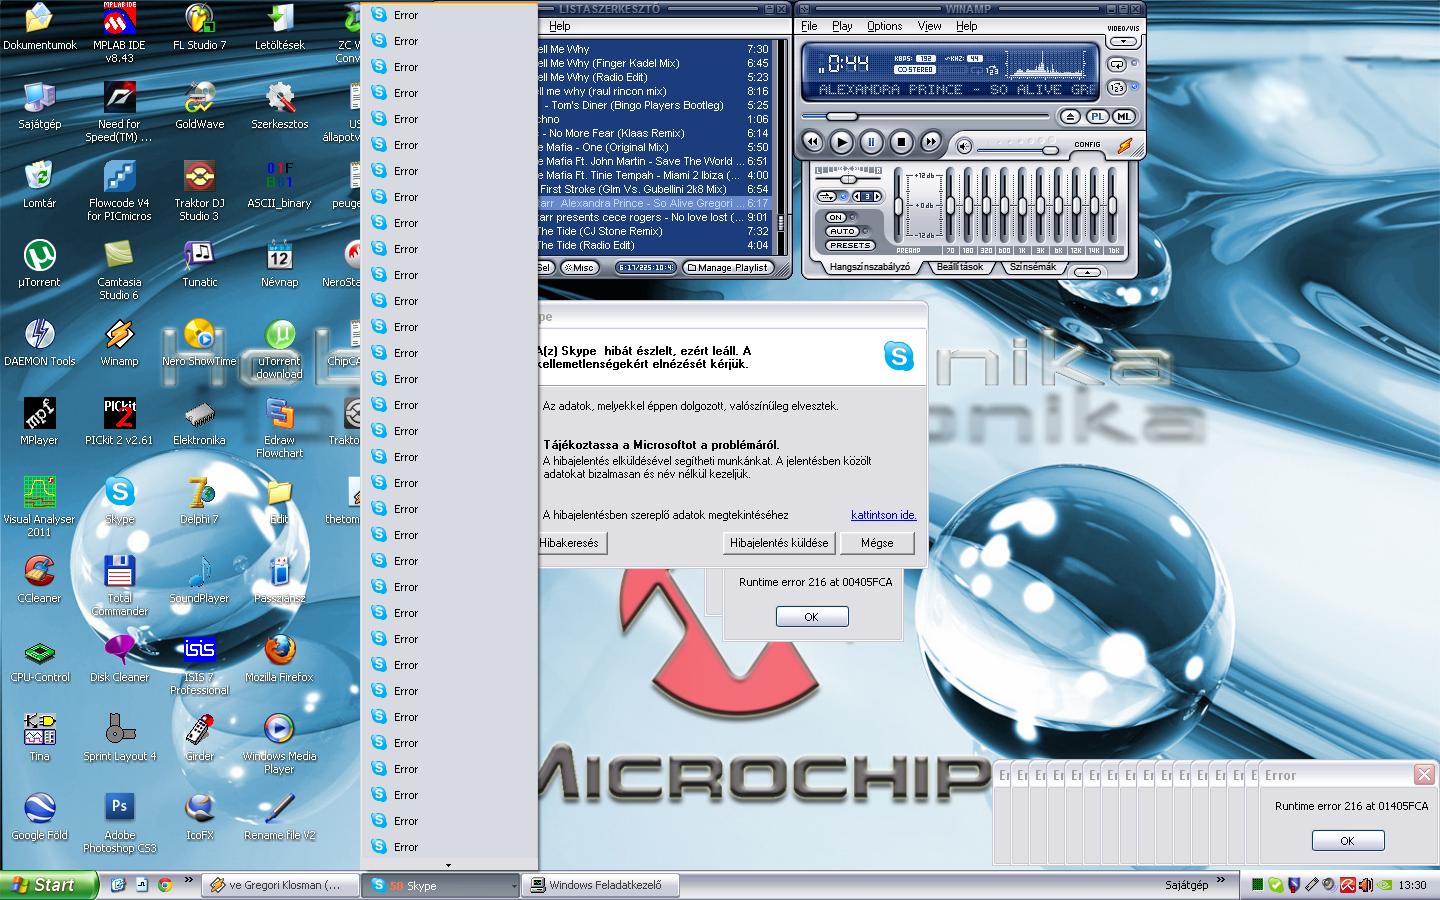Expand Skype taskbar group dropdown arrow

point(514,886)
